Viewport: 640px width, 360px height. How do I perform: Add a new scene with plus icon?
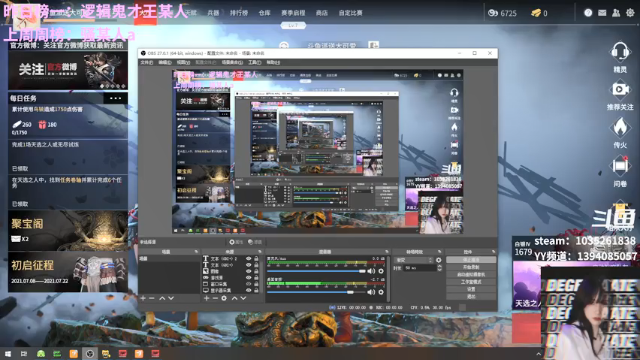pyautogui.click(x=143, y=298)
